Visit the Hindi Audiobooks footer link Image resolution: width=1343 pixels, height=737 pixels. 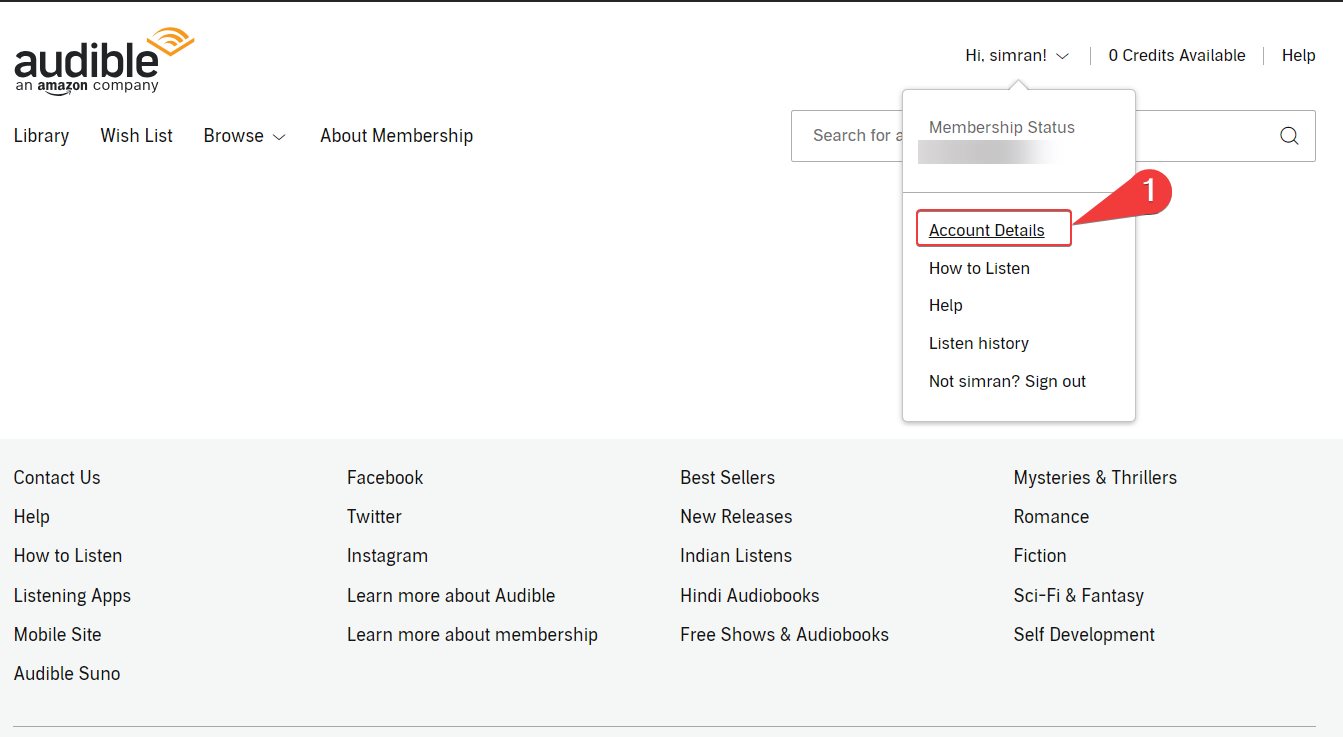tap(750, 595)
